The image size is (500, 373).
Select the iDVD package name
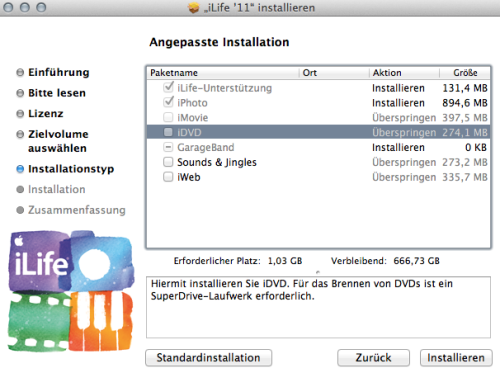pyautogui.click(x=189, y=133)
